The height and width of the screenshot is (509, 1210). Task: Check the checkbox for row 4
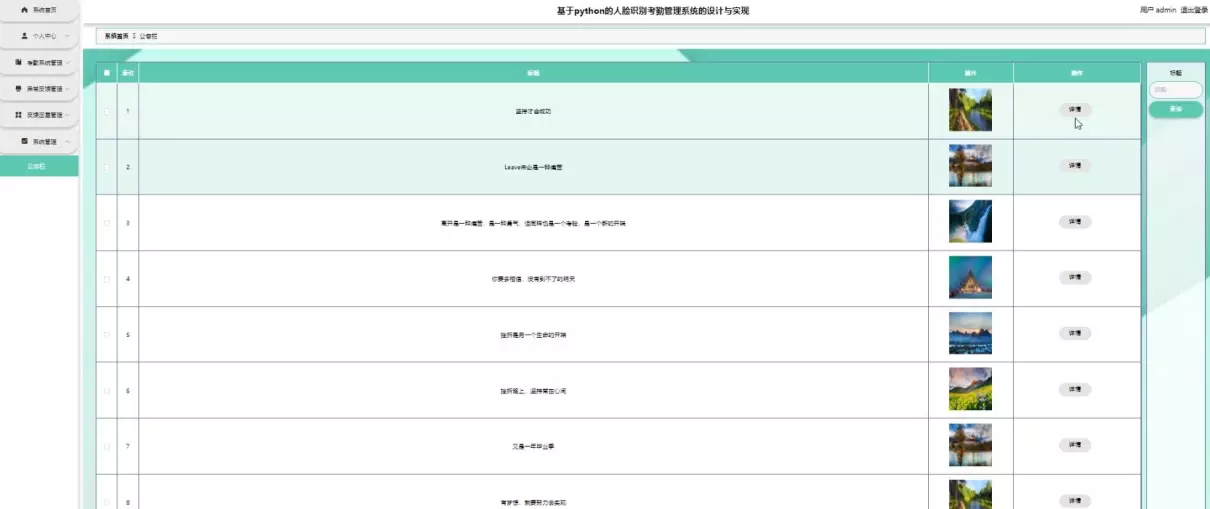[107, 278]
